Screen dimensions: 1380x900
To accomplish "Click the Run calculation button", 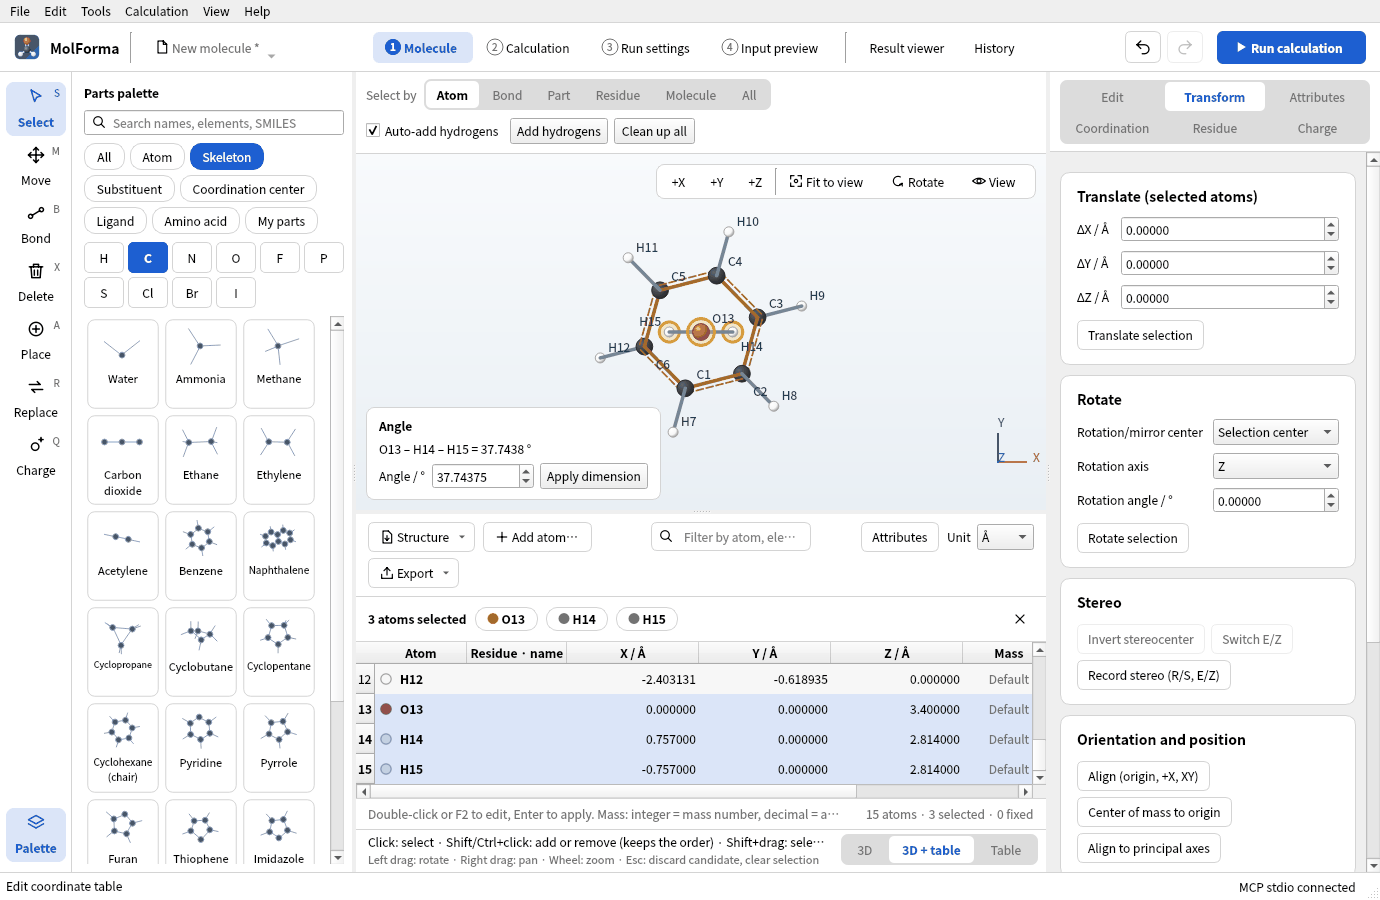I will click(1291, 48).
